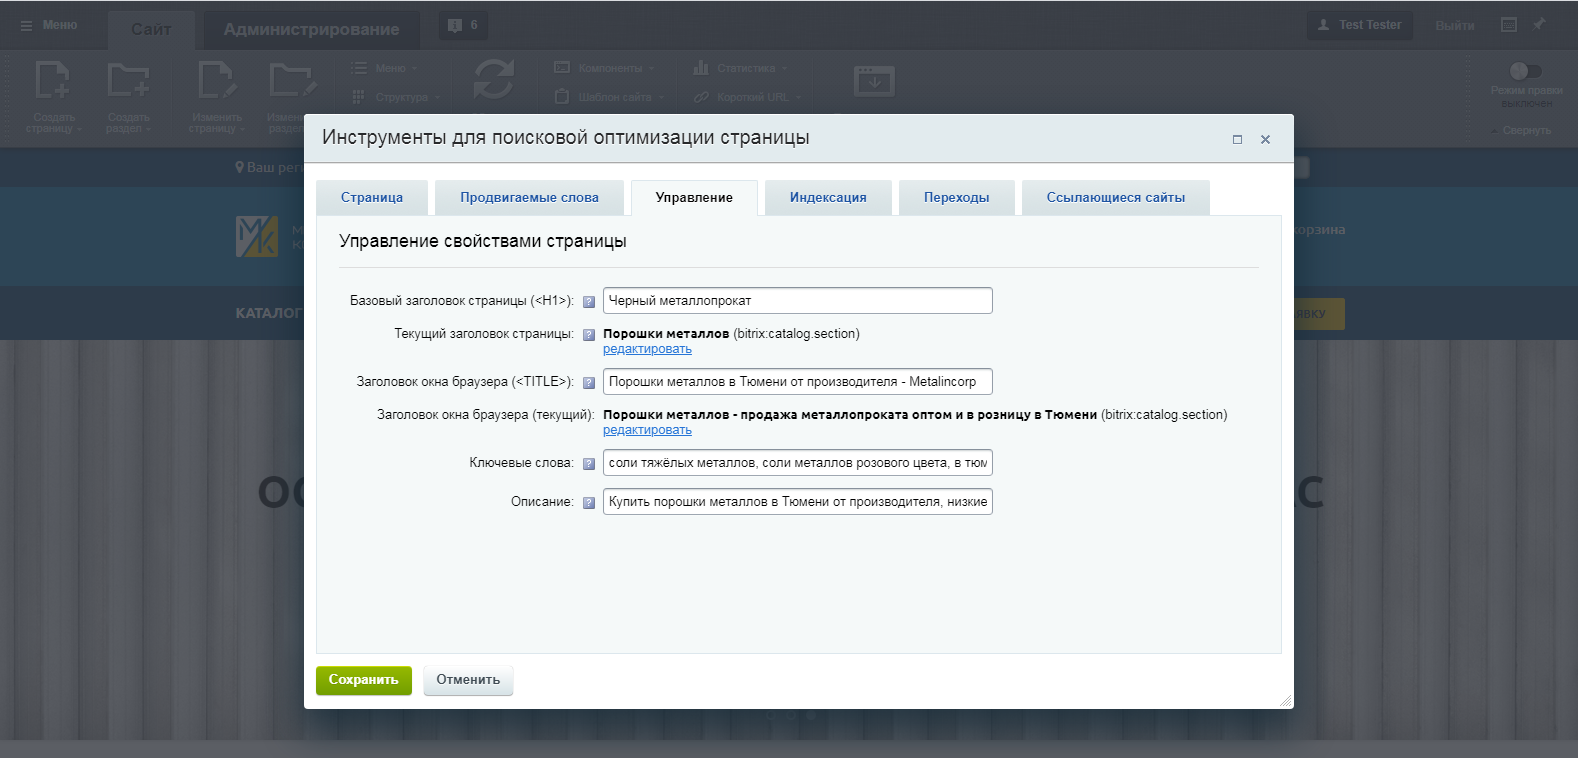
Task: Click the Описание text field
Action: 798,502
